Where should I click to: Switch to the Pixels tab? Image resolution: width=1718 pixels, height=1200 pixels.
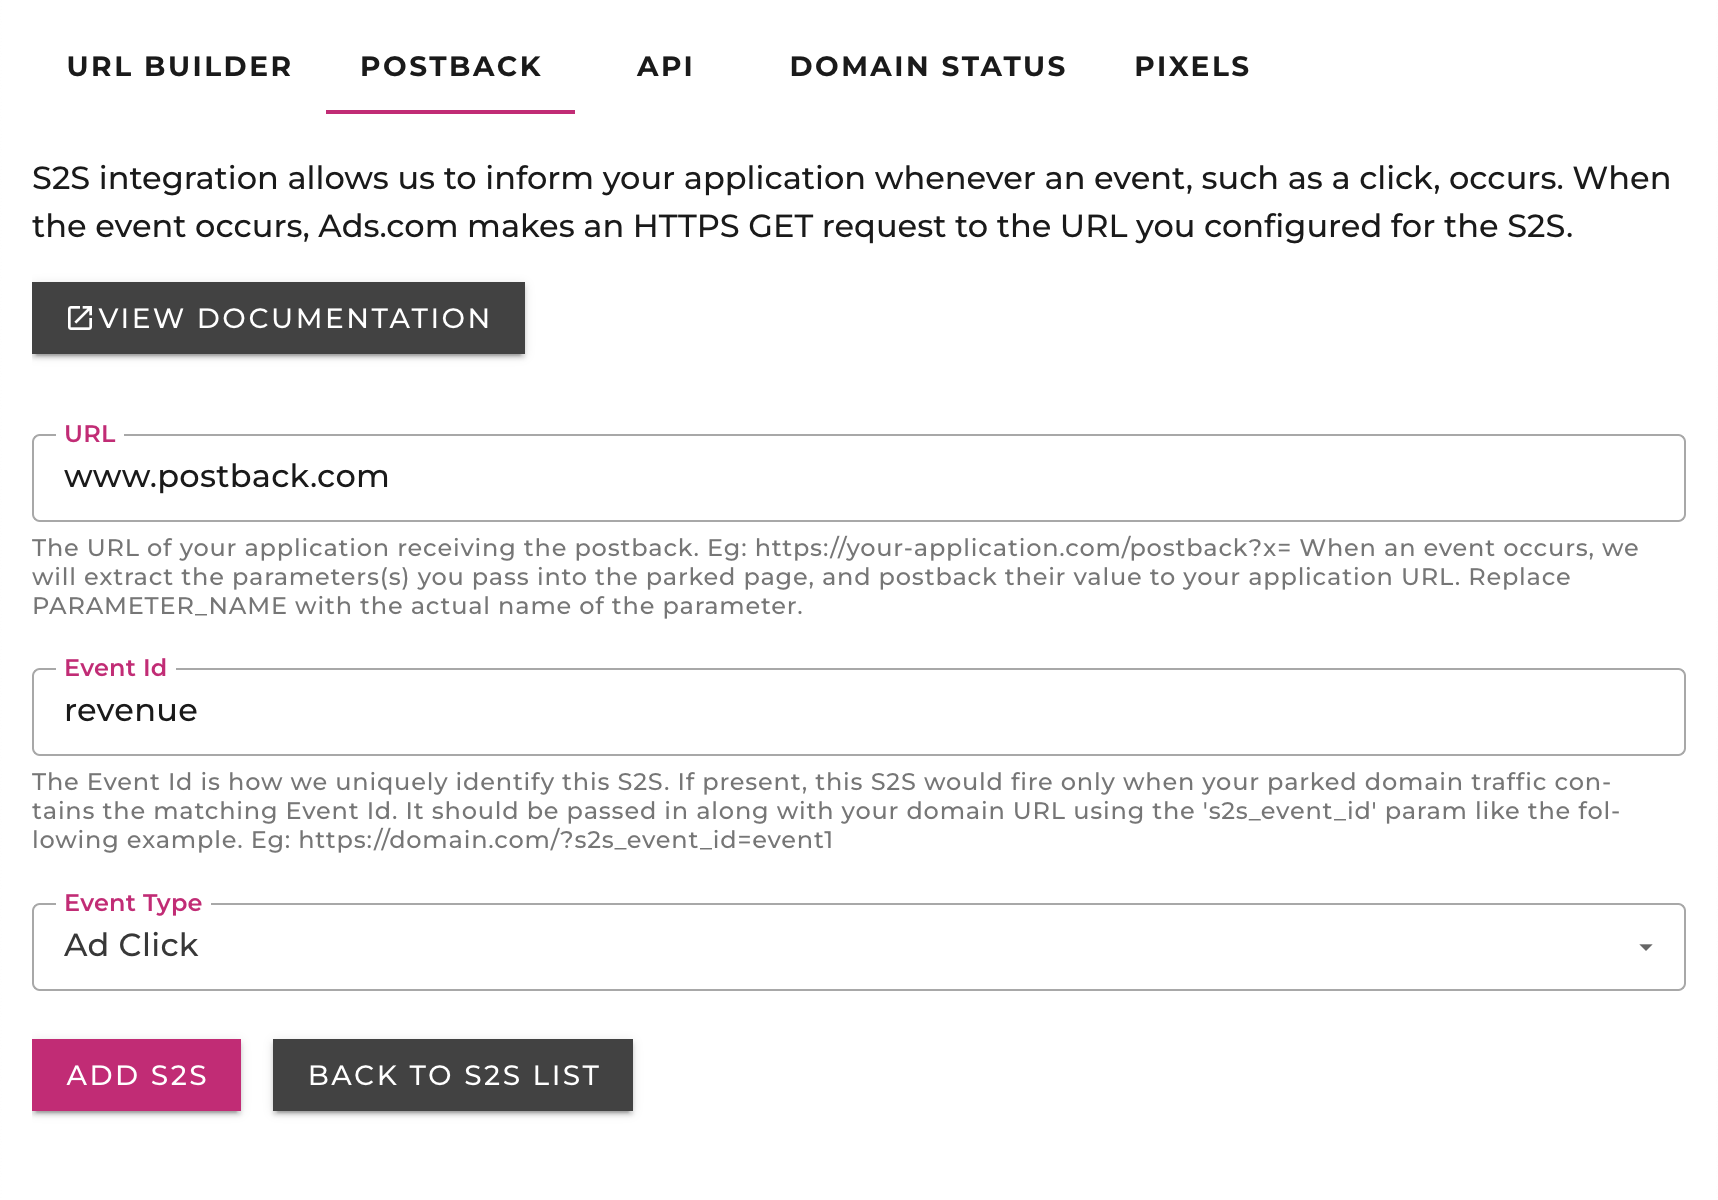1191,67
